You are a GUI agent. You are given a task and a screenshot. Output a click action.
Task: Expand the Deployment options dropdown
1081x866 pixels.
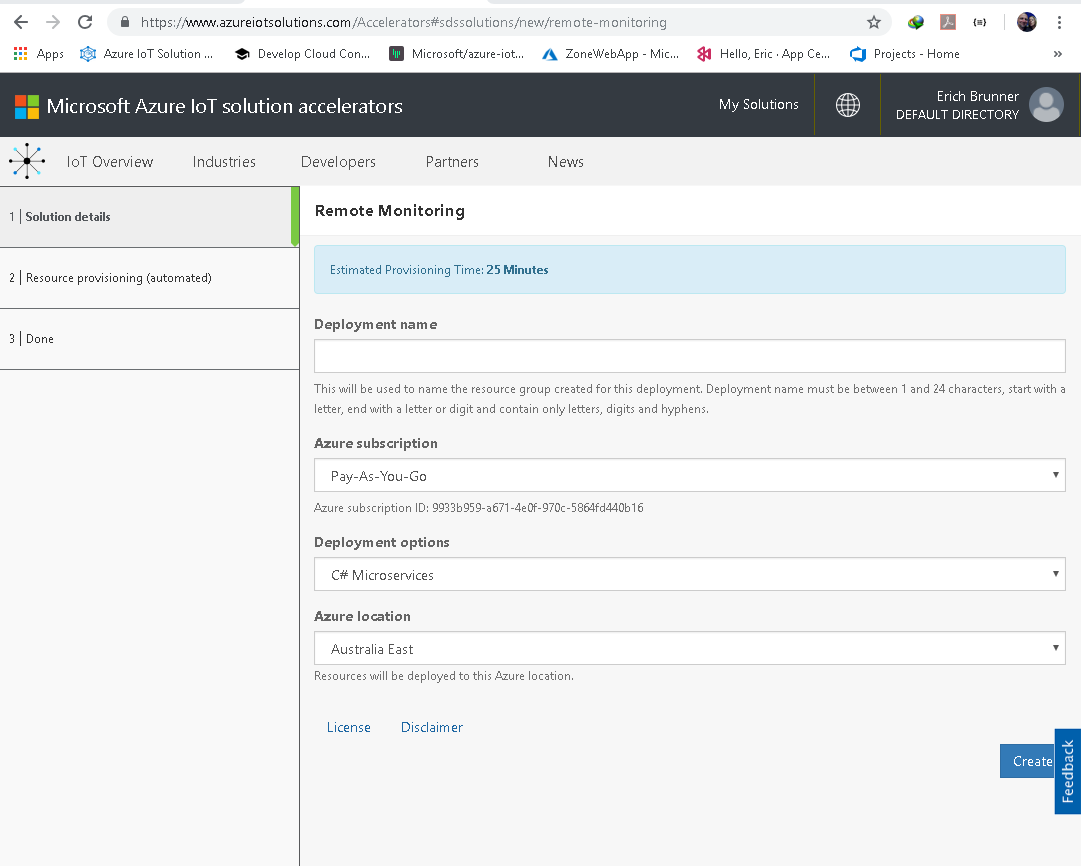click(x=689, y=574)
